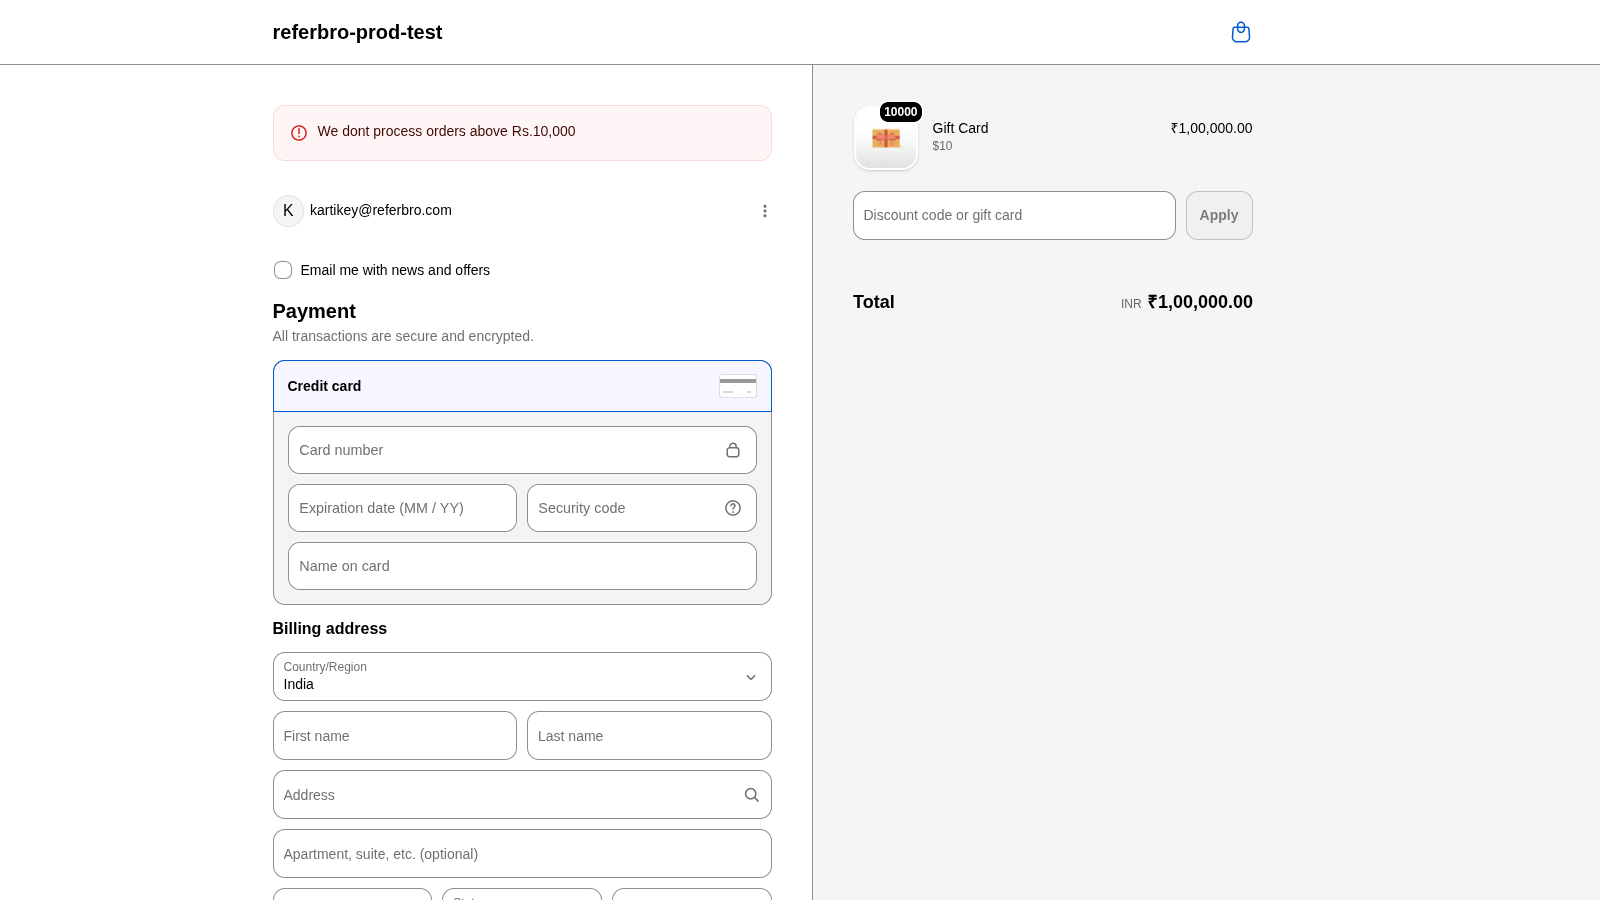Click the address search magnifier icon

coord(751,795)
